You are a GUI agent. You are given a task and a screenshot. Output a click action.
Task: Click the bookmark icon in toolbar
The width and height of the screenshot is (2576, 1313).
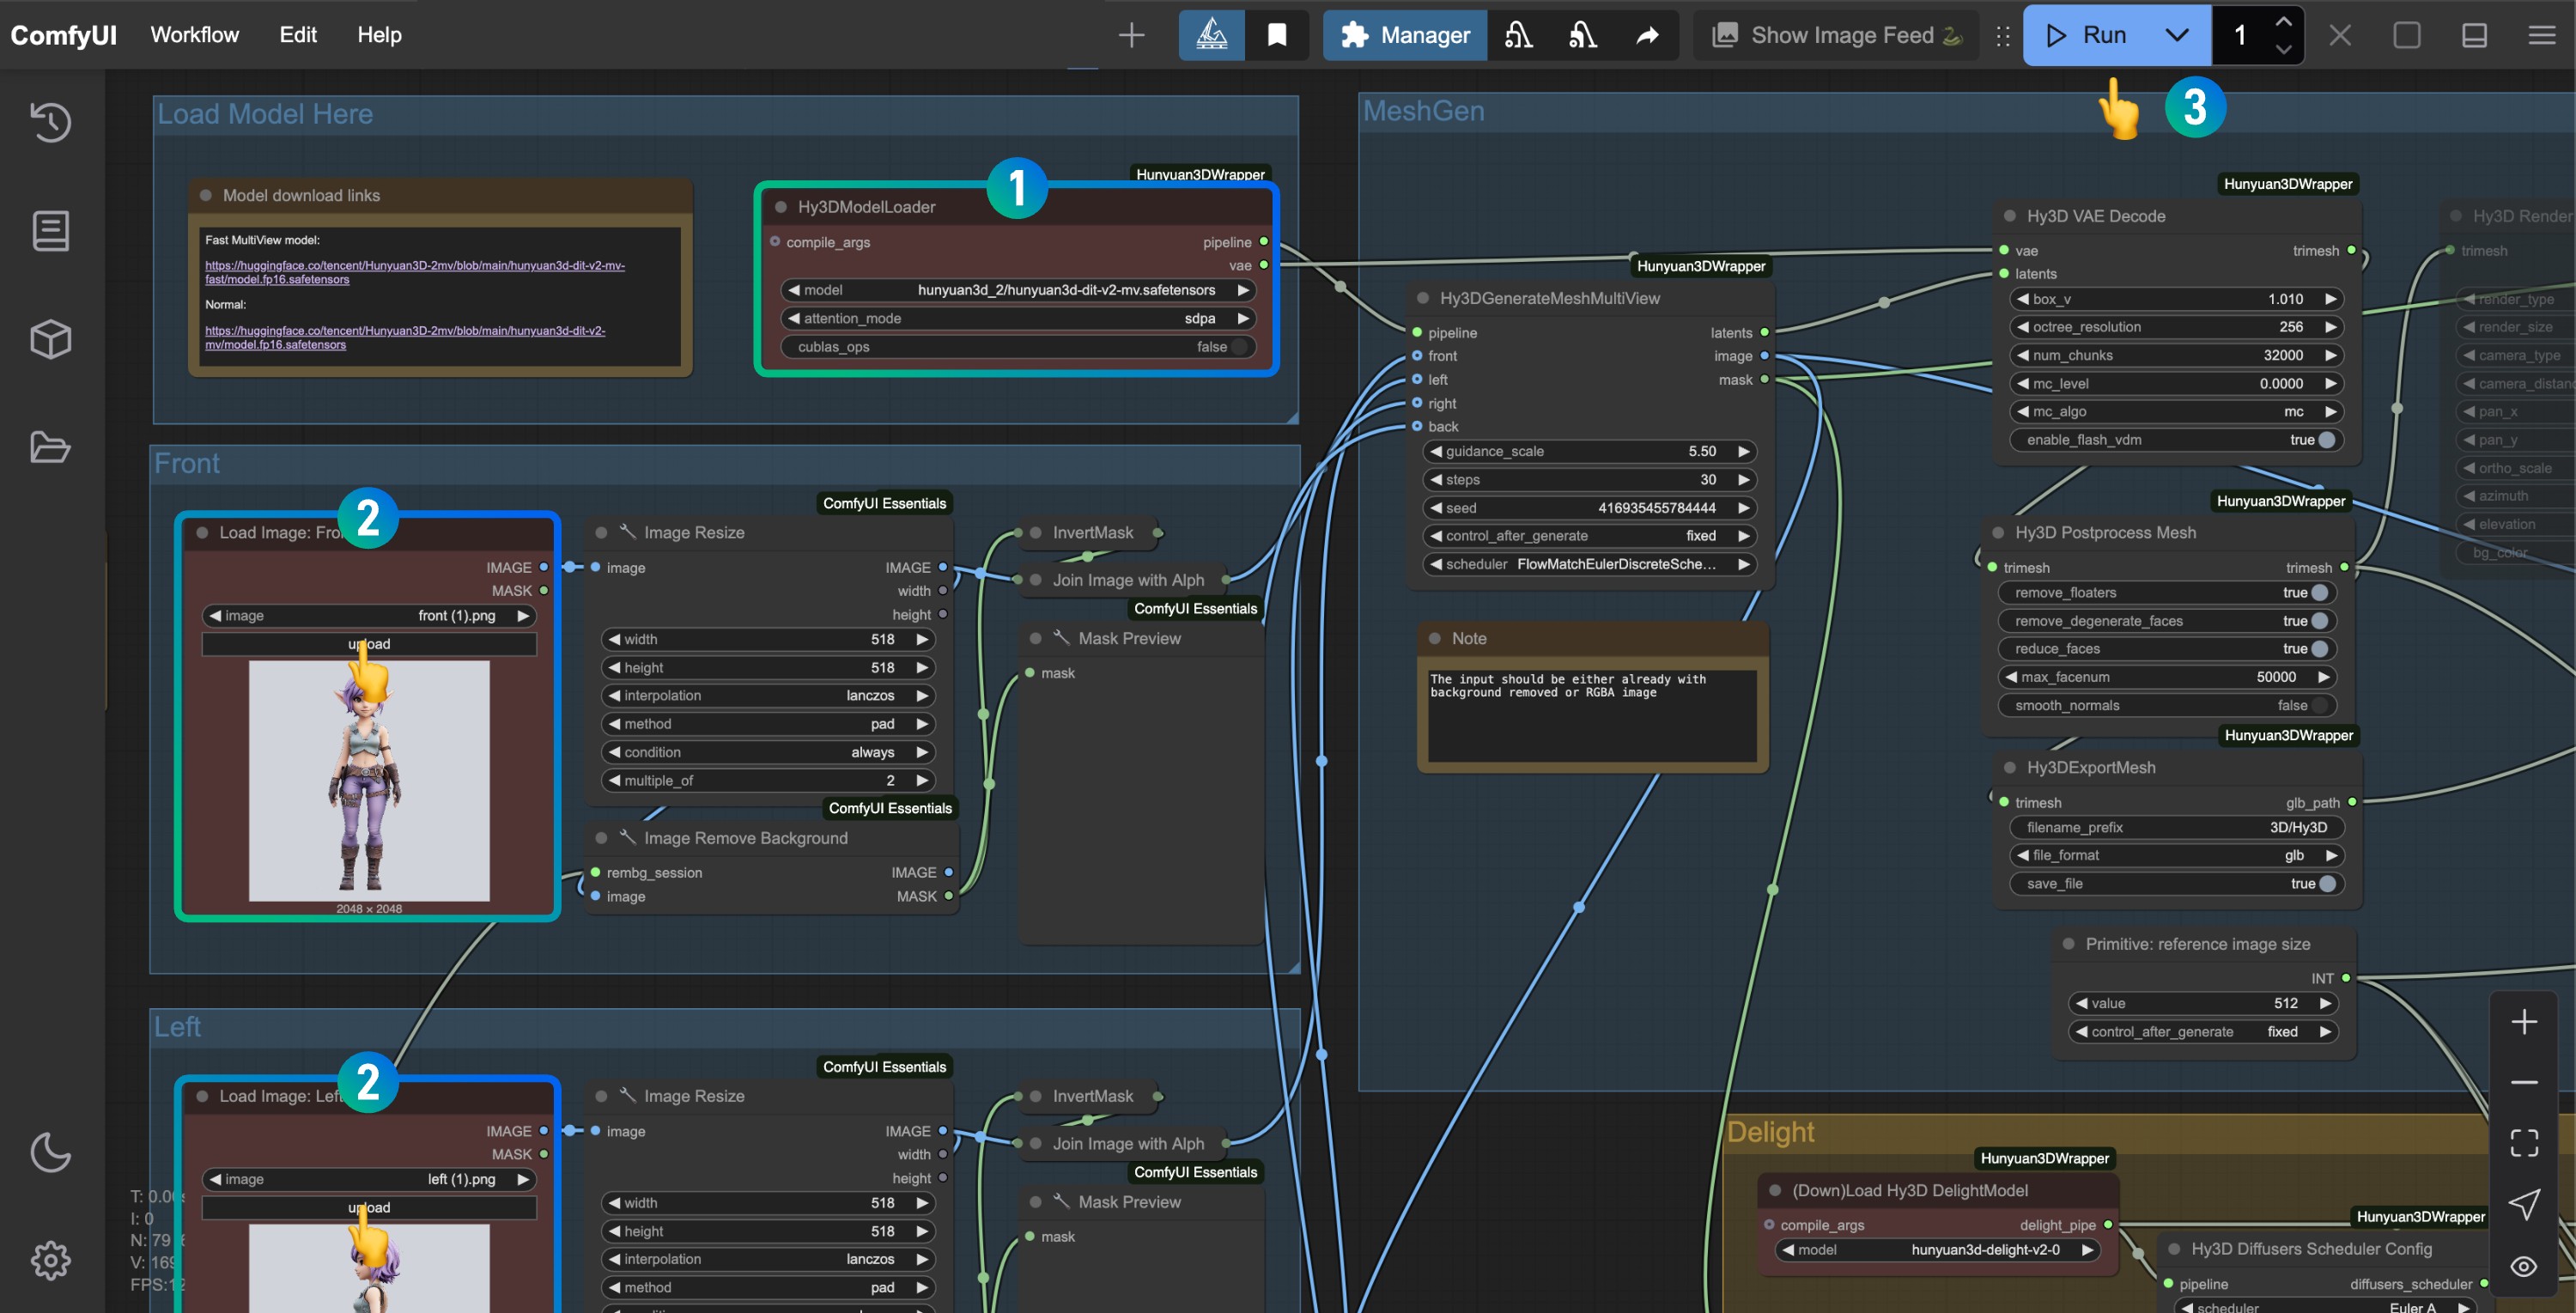1277,35
